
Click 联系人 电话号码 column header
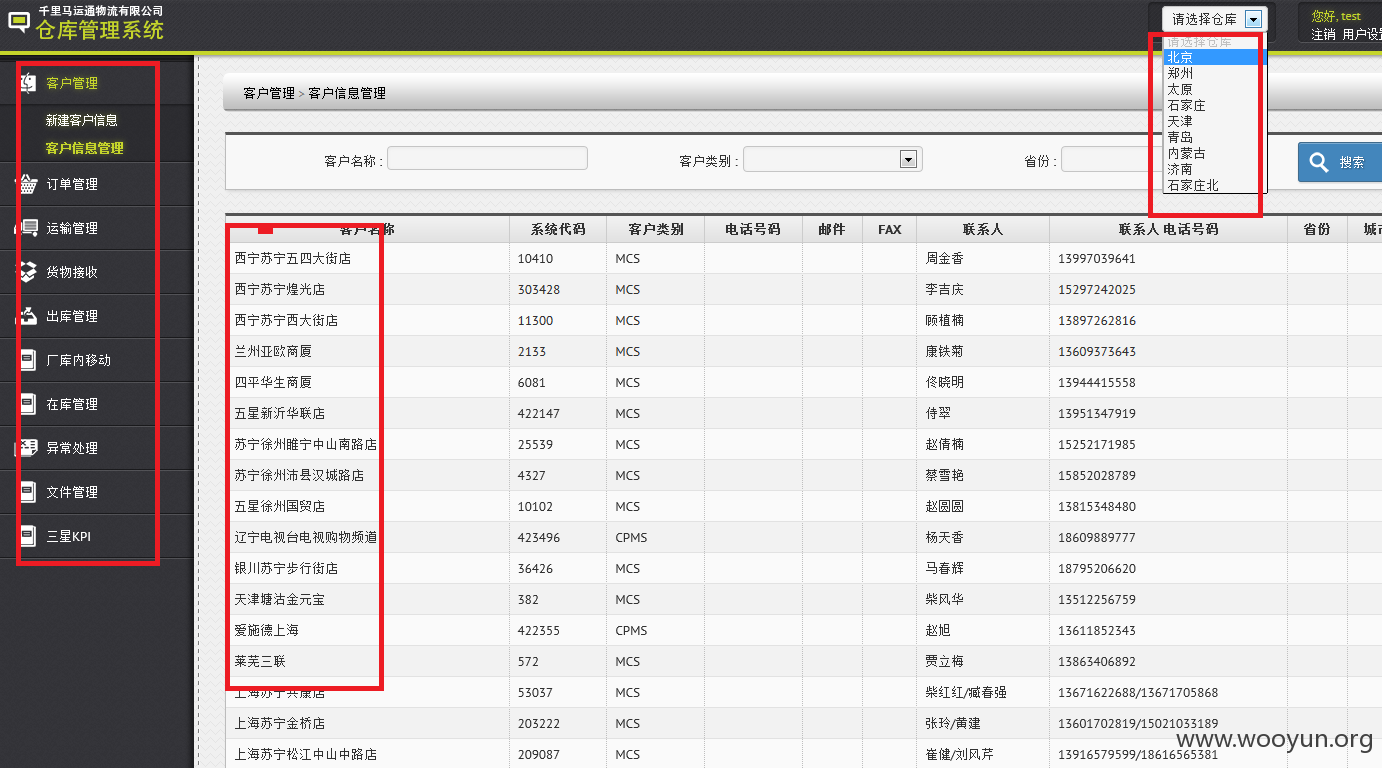(1168, 229)
